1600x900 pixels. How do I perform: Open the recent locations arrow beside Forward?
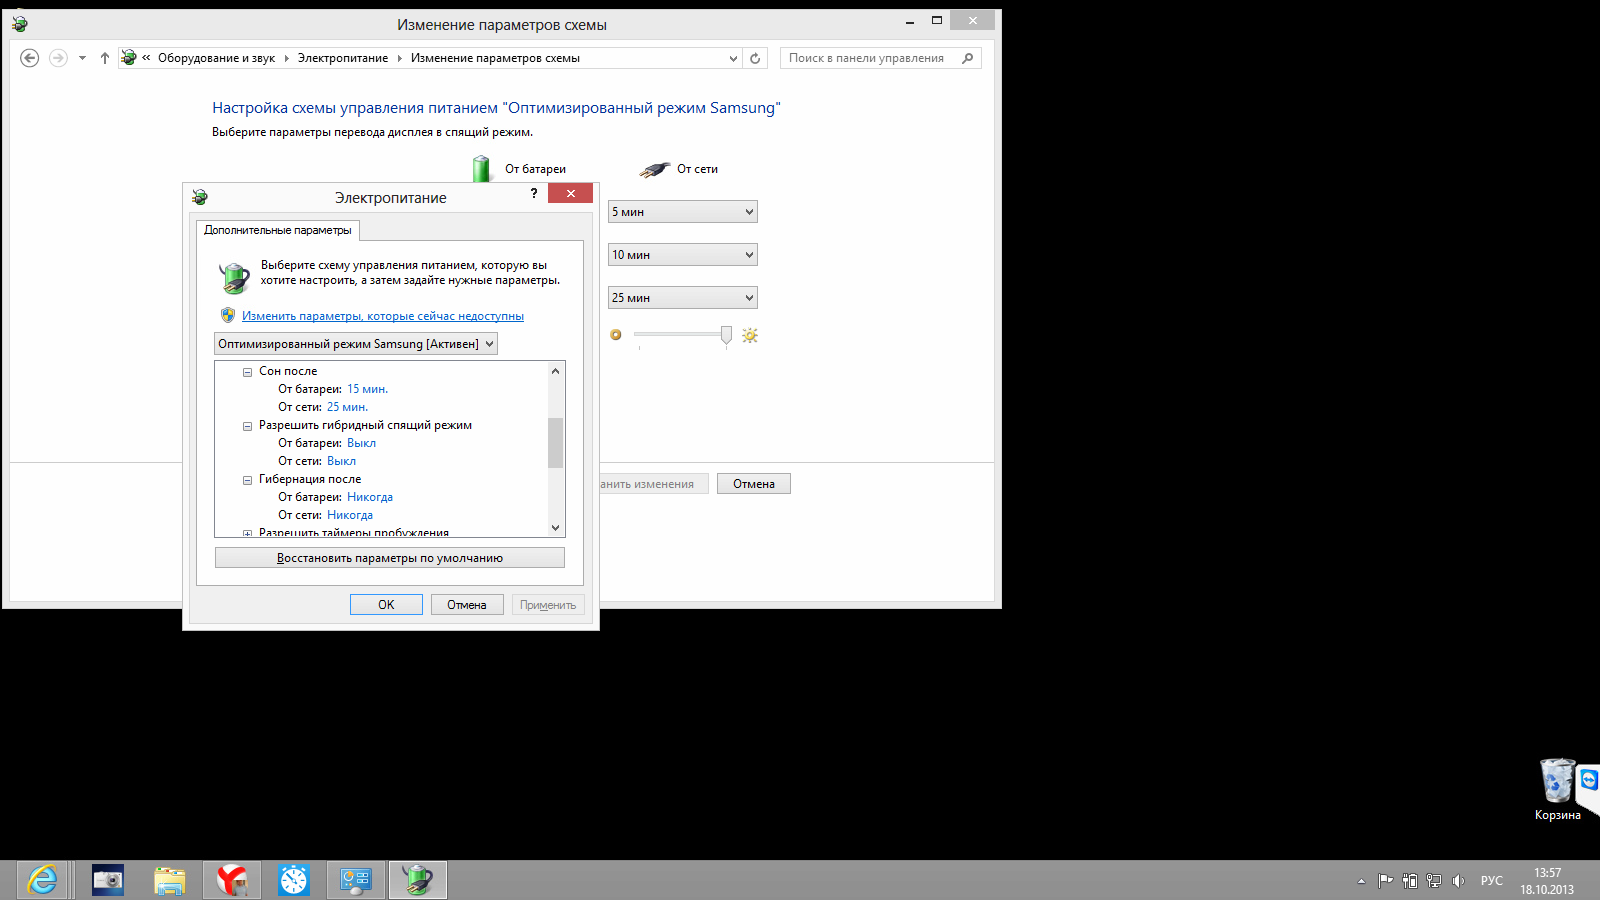[x=82, y=58]
